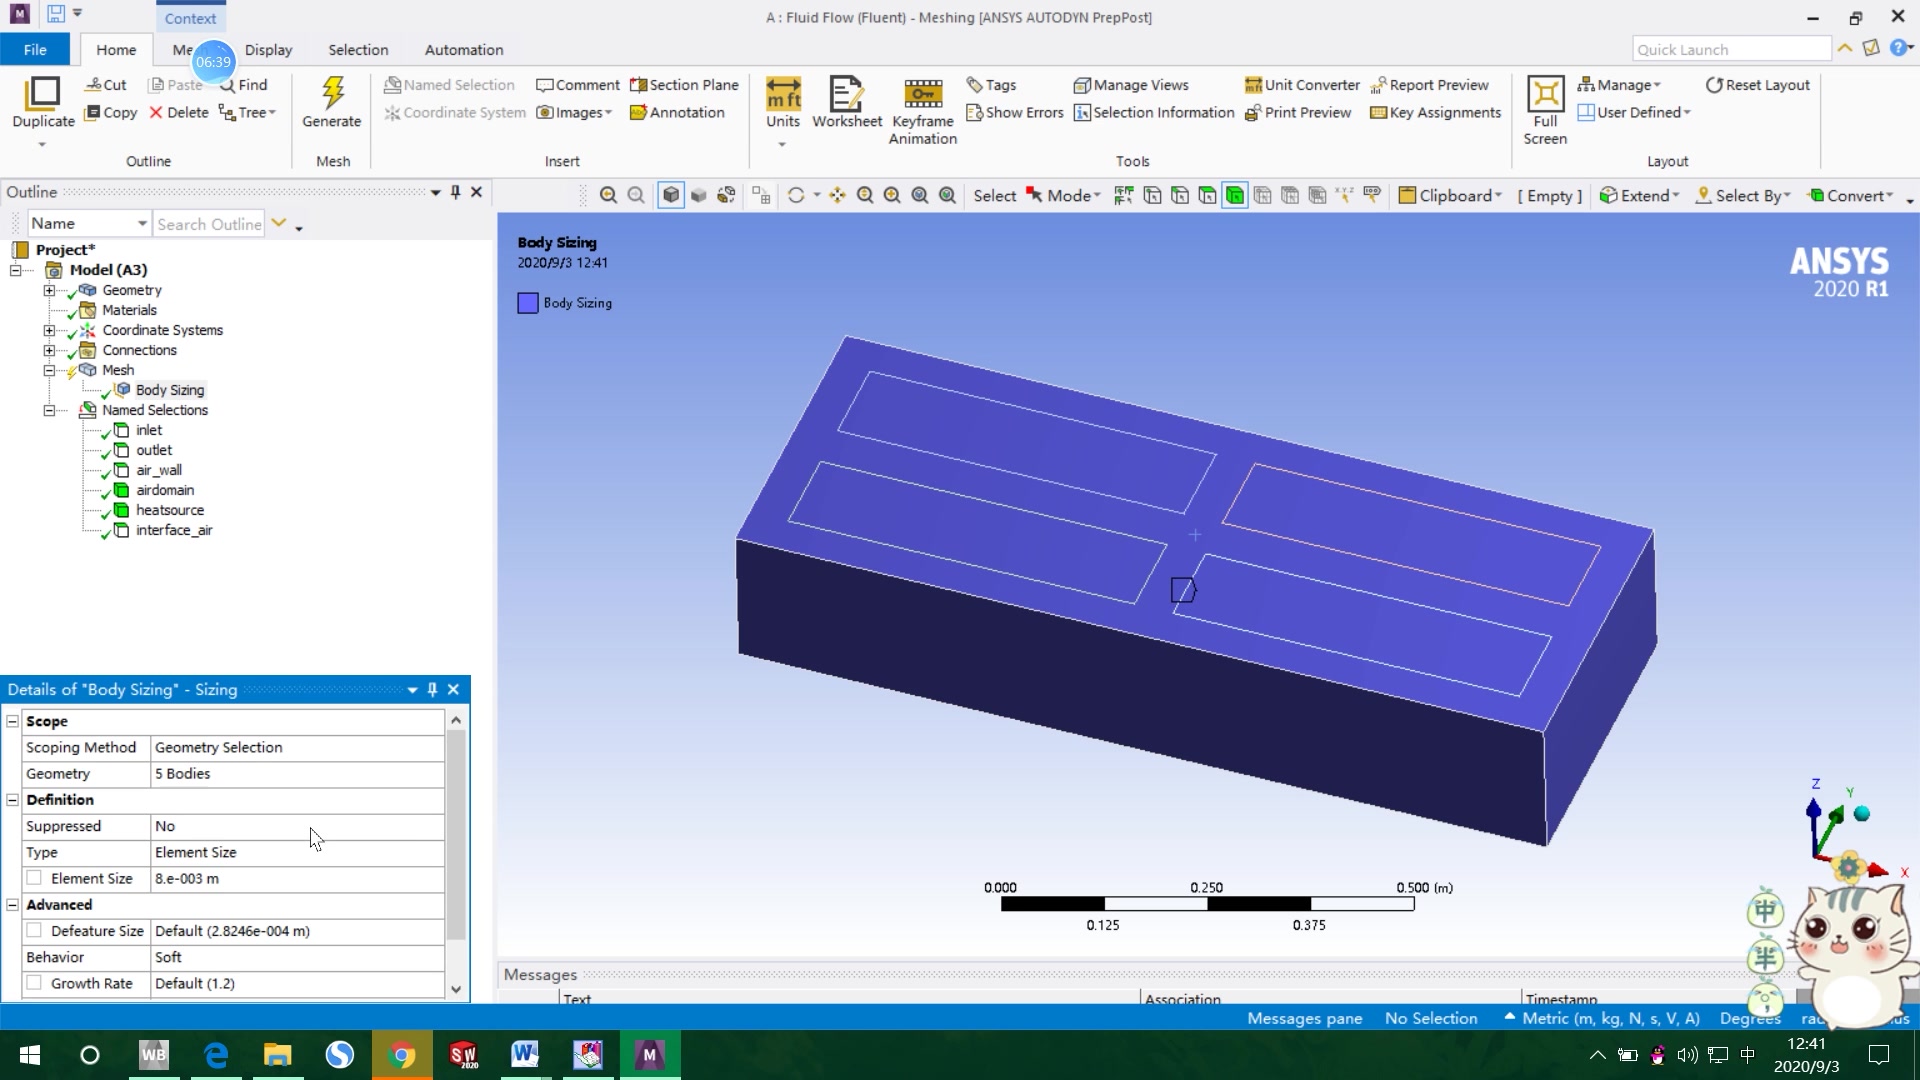
Task: Click the Generate mesh lightning icon
Action: 332,94
